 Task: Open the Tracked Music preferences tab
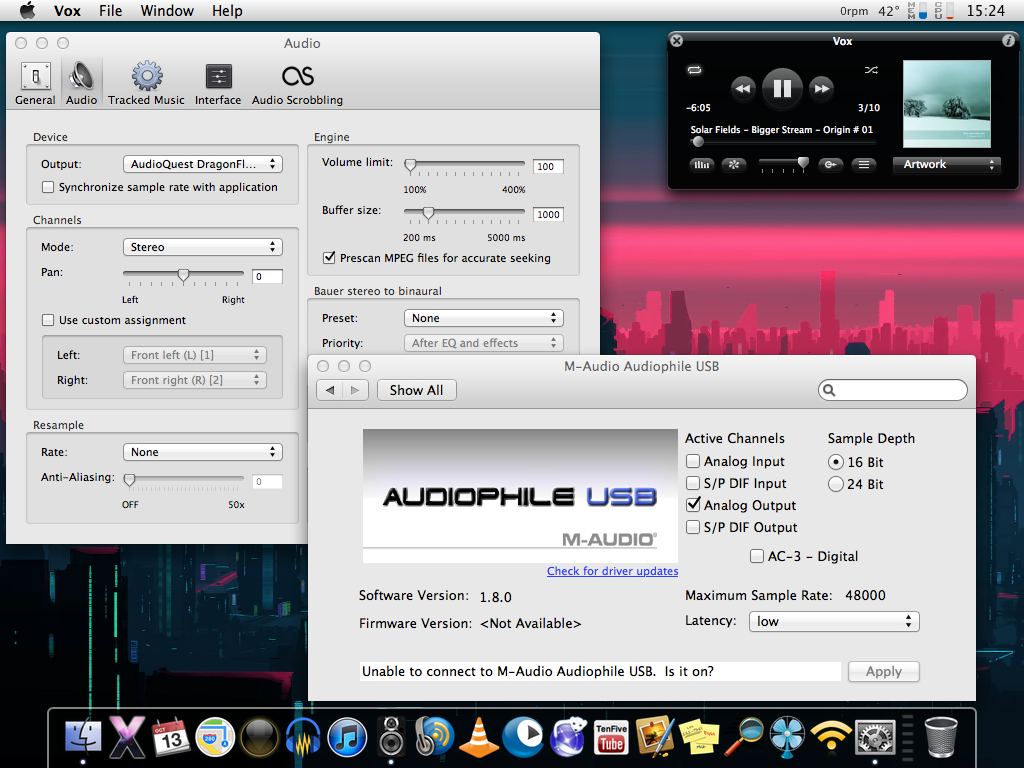(146, 84)
